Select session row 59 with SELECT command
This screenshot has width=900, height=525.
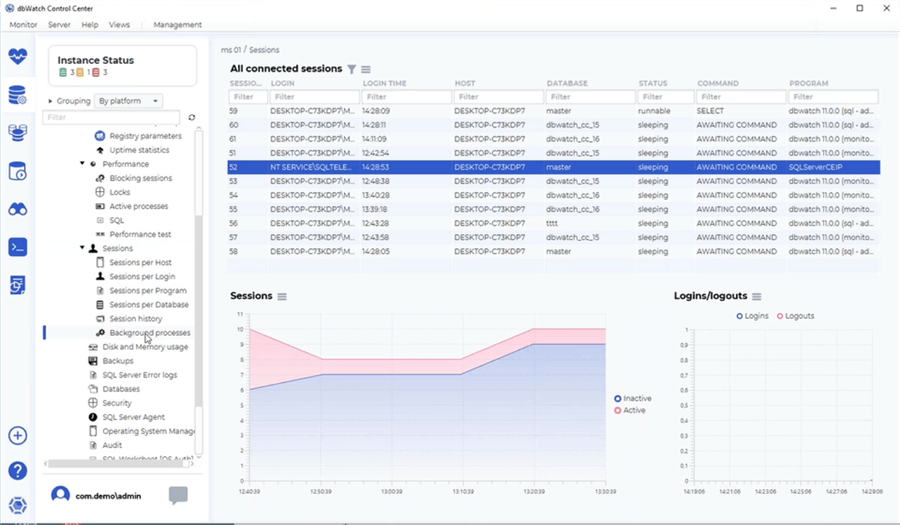(553, 111)
